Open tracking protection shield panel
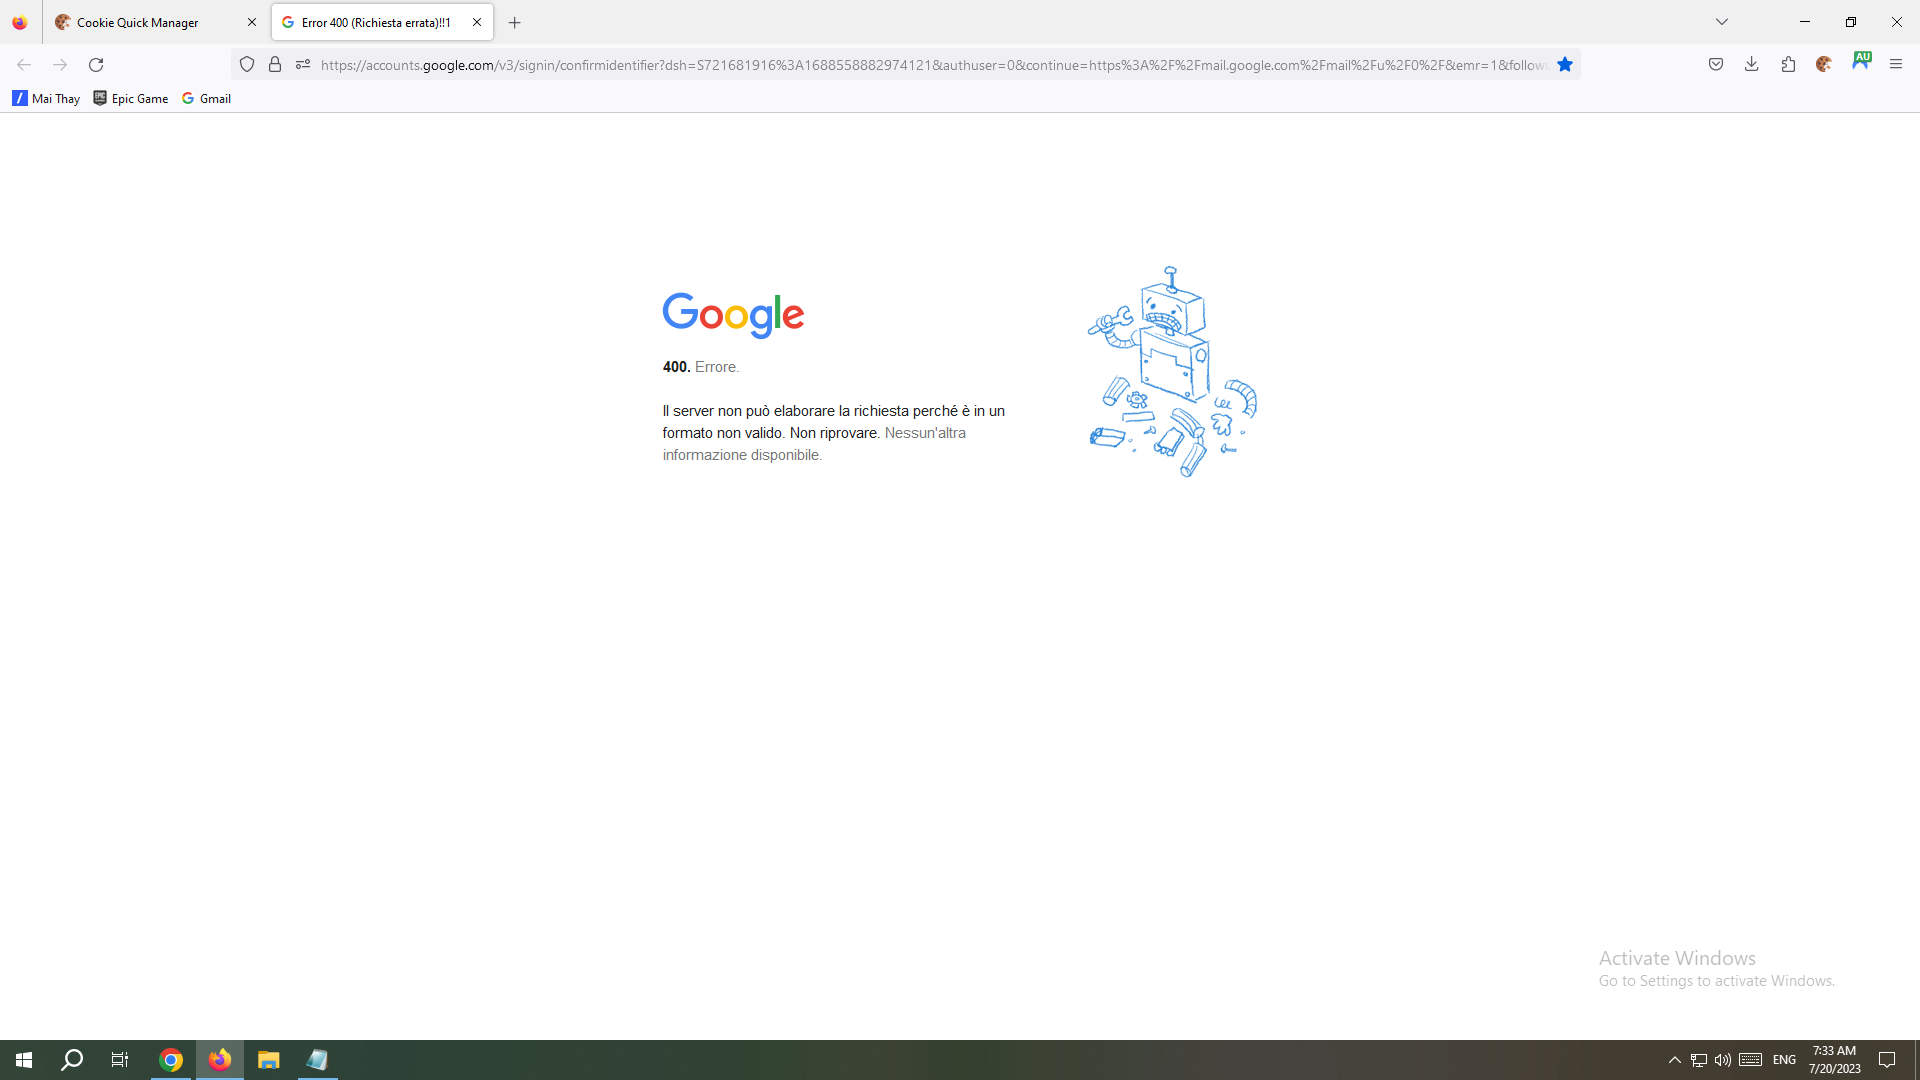The height and width of the screenshot is (1080, 1920). (x=247, y=65)
